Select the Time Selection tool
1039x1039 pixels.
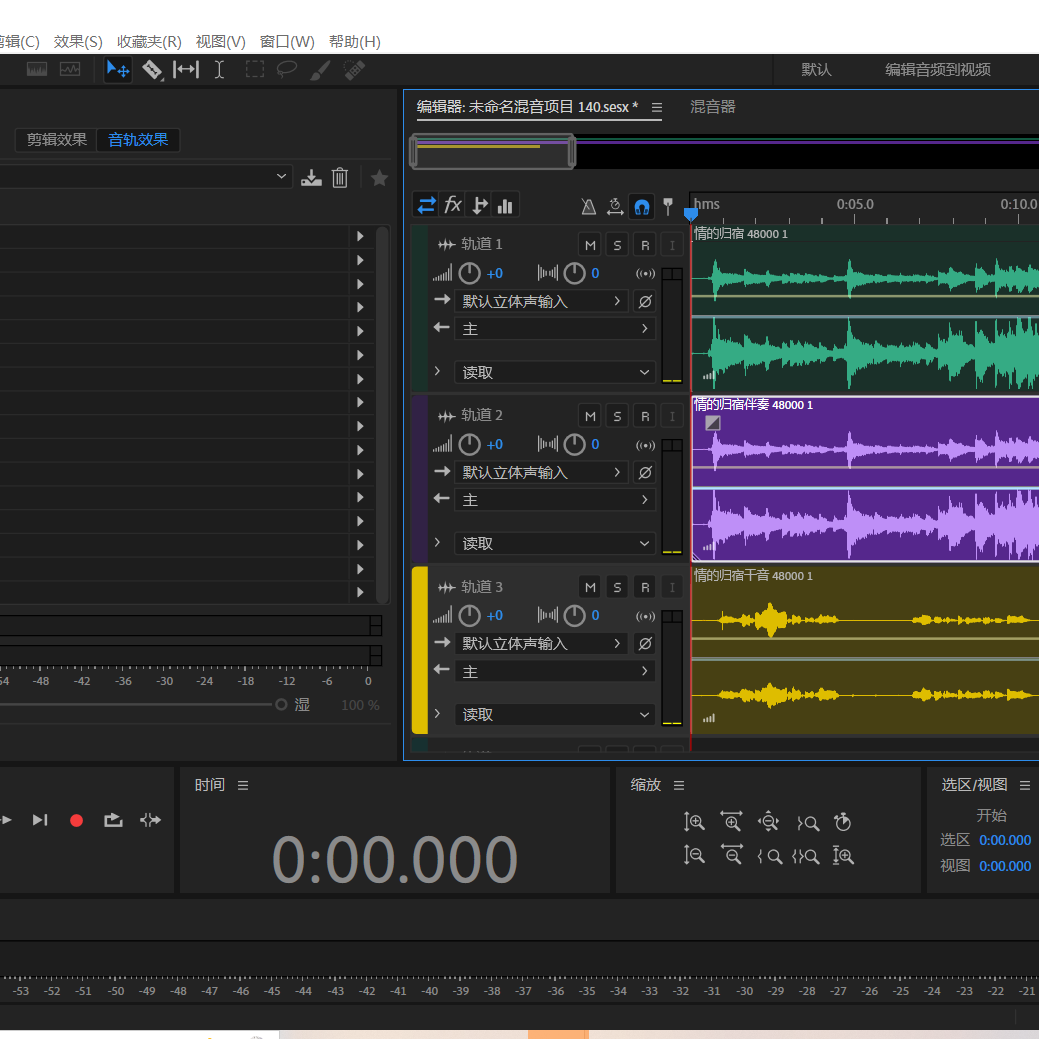pyautogui.click(x=219, y=70)
